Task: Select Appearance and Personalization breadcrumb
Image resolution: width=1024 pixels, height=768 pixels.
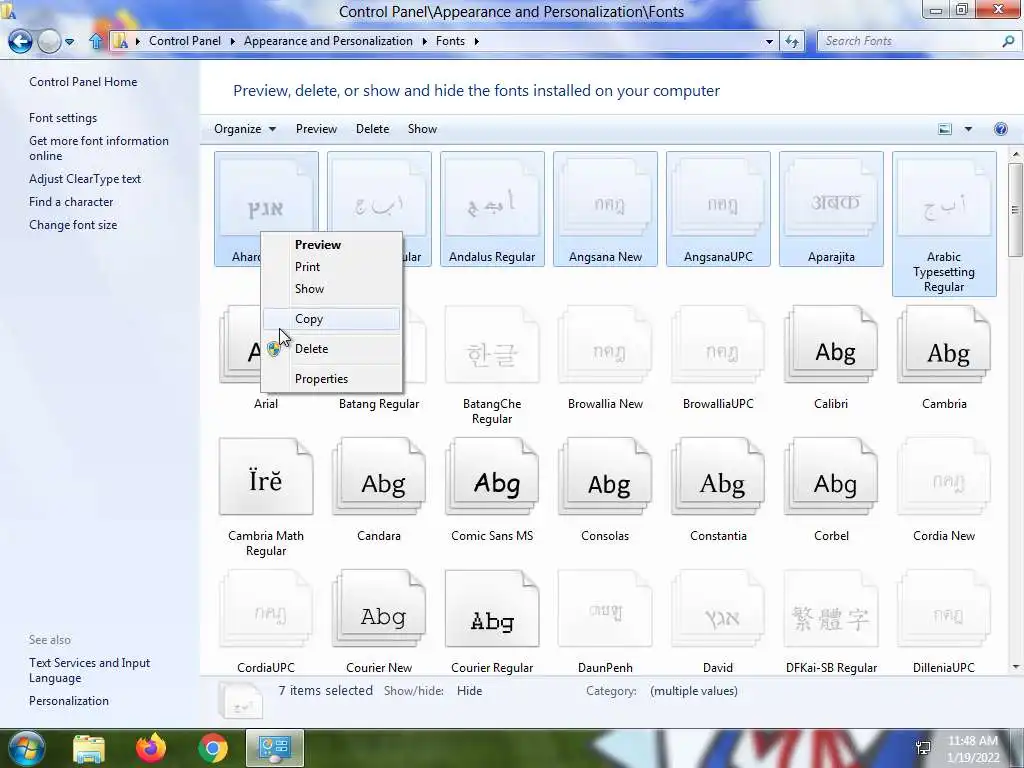Action: pyautogui.click(x=328, y=41)
